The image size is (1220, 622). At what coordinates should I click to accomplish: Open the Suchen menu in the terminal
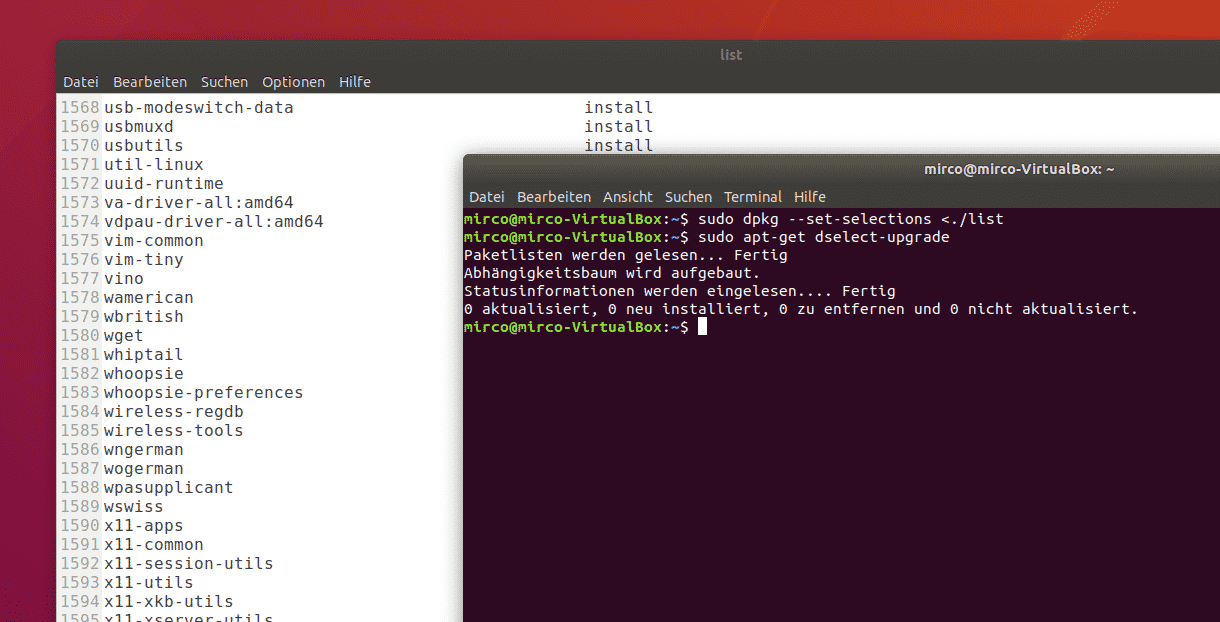(x=688, y=197)
